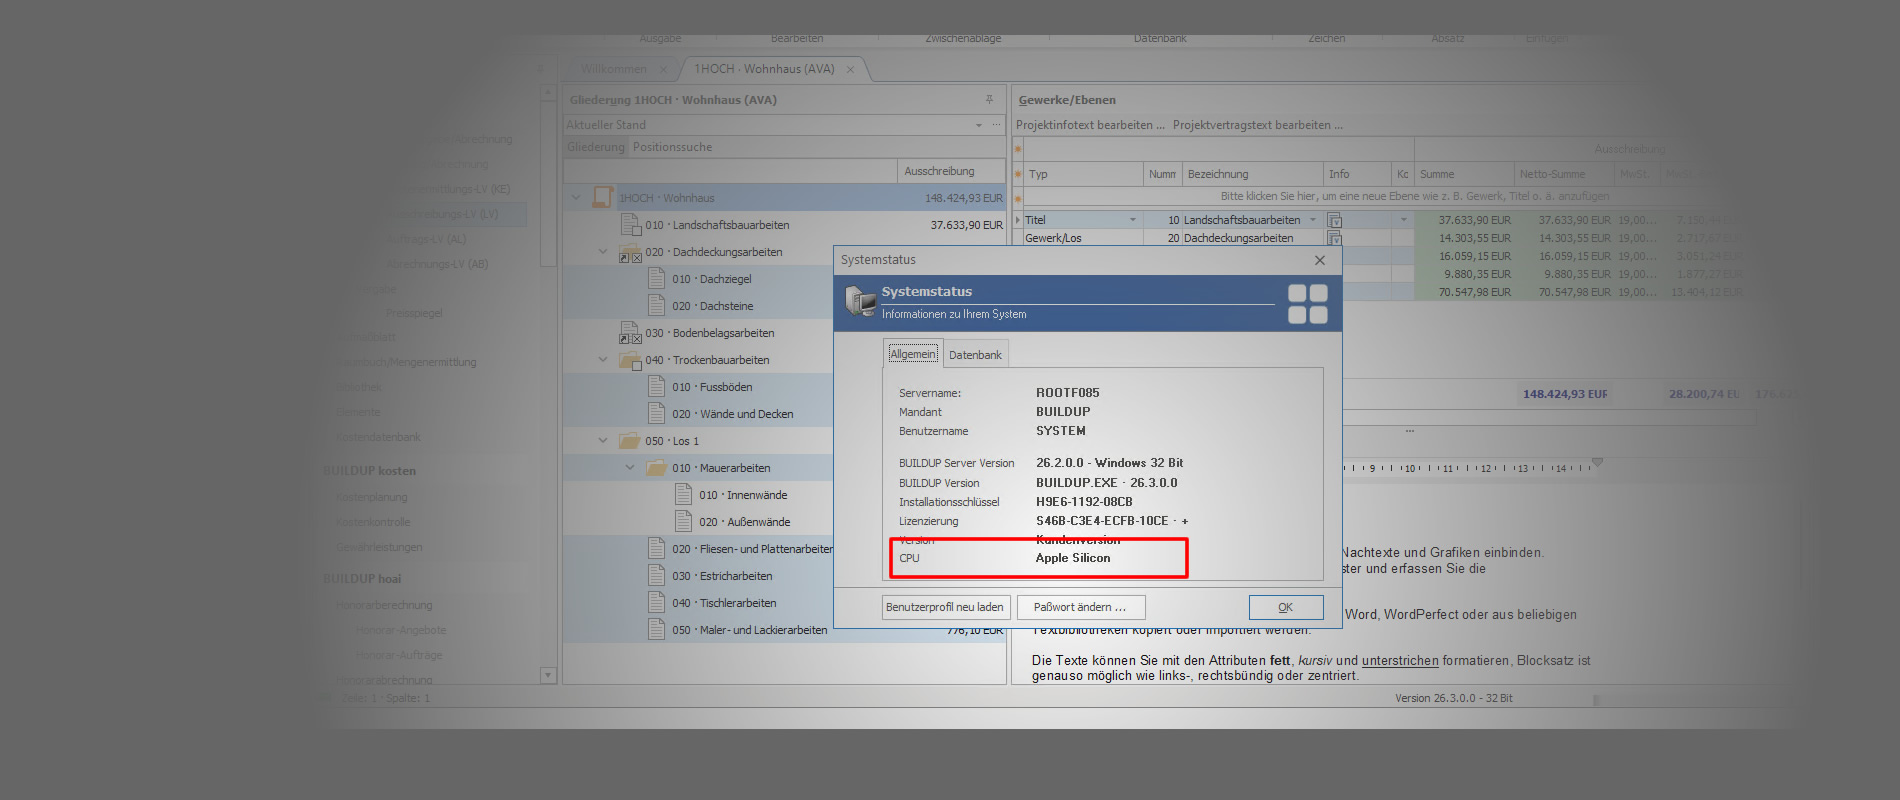The width and height of the screenshot is (1900, 800).
Task: Pin the Gliederung panel with the pin icon
Action: tap(989, 99)
